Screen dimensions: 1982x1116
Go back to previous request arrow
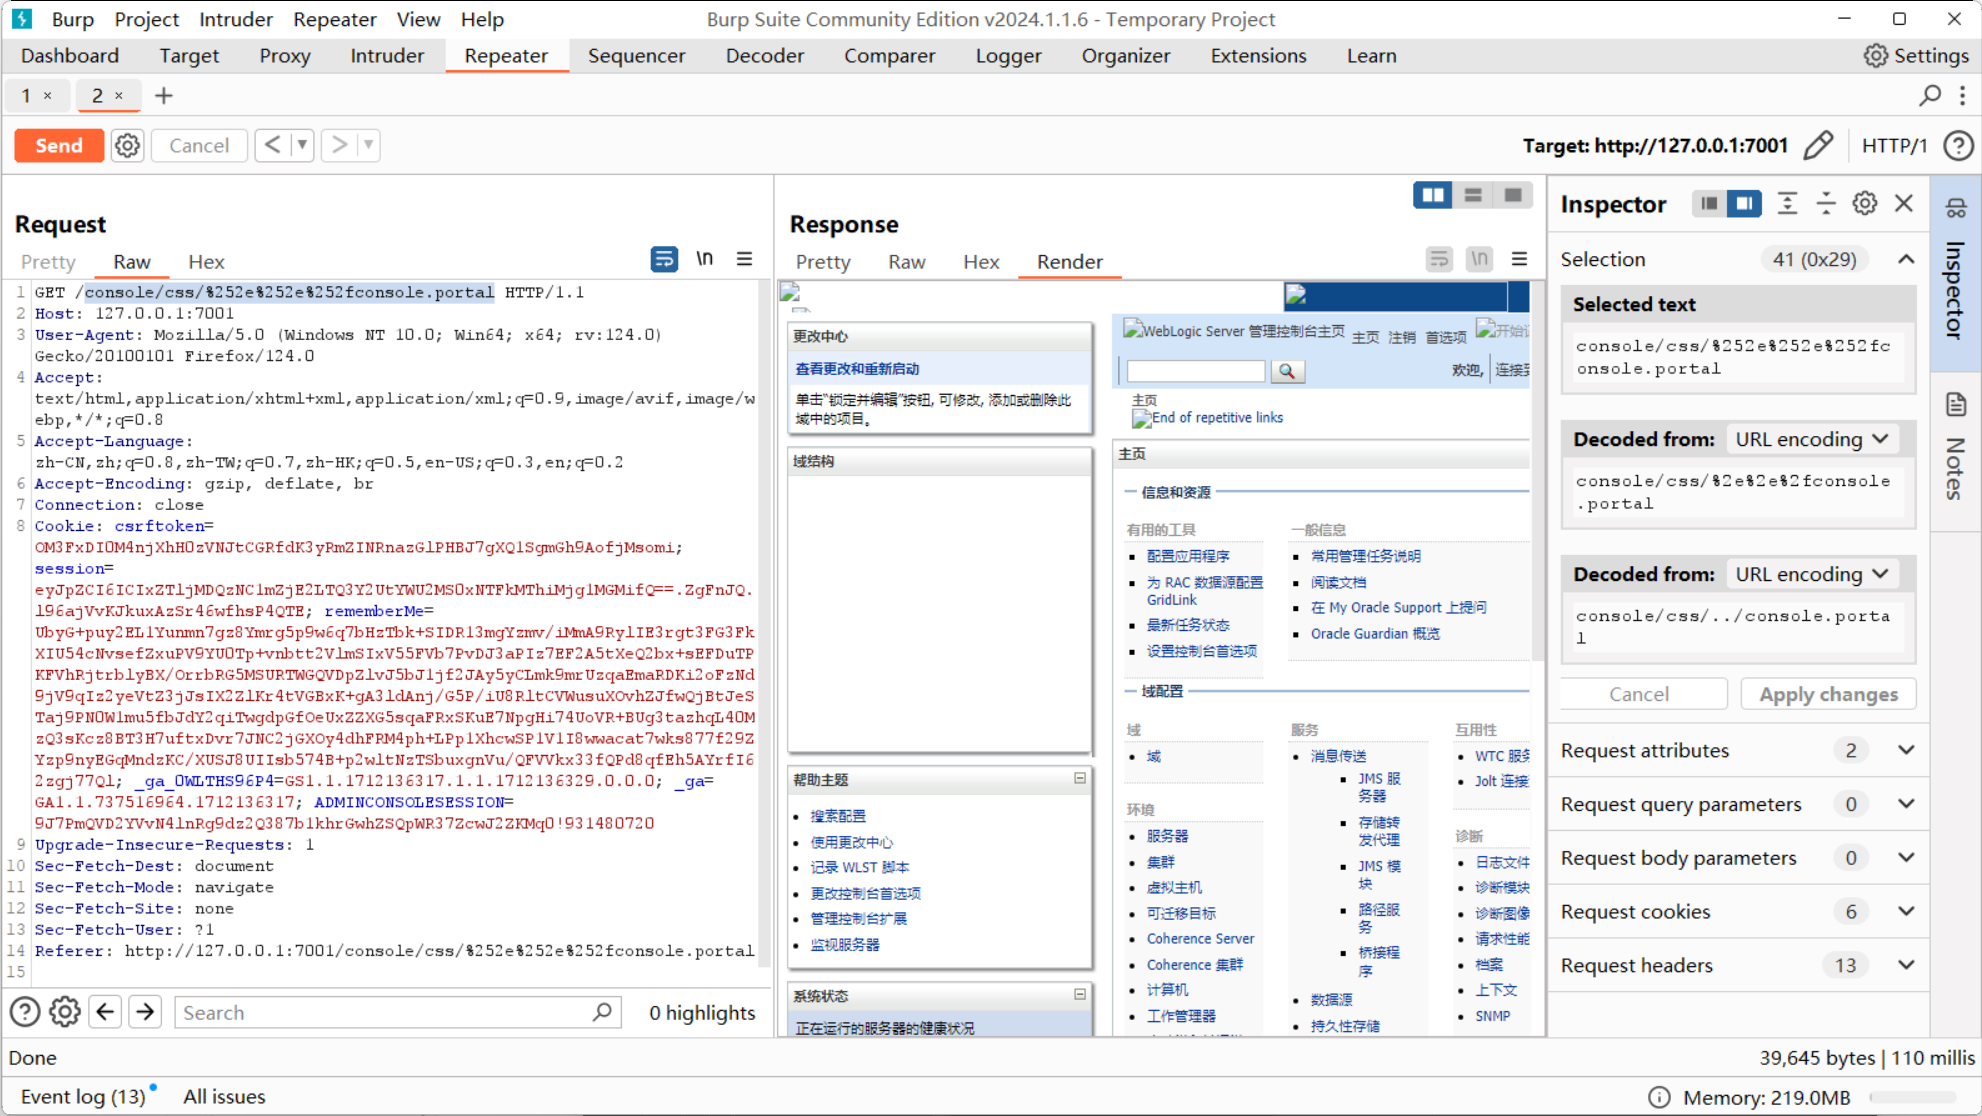pos(272,146)
